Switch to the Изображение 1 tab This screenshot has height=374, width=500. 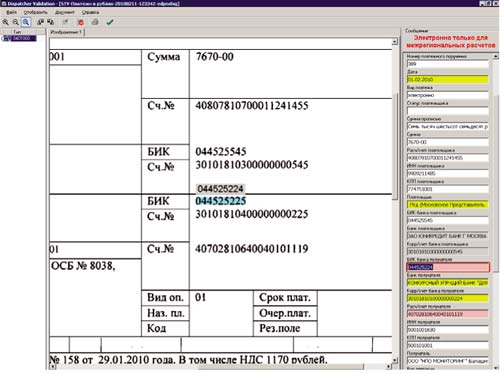(x=66, y=32)
